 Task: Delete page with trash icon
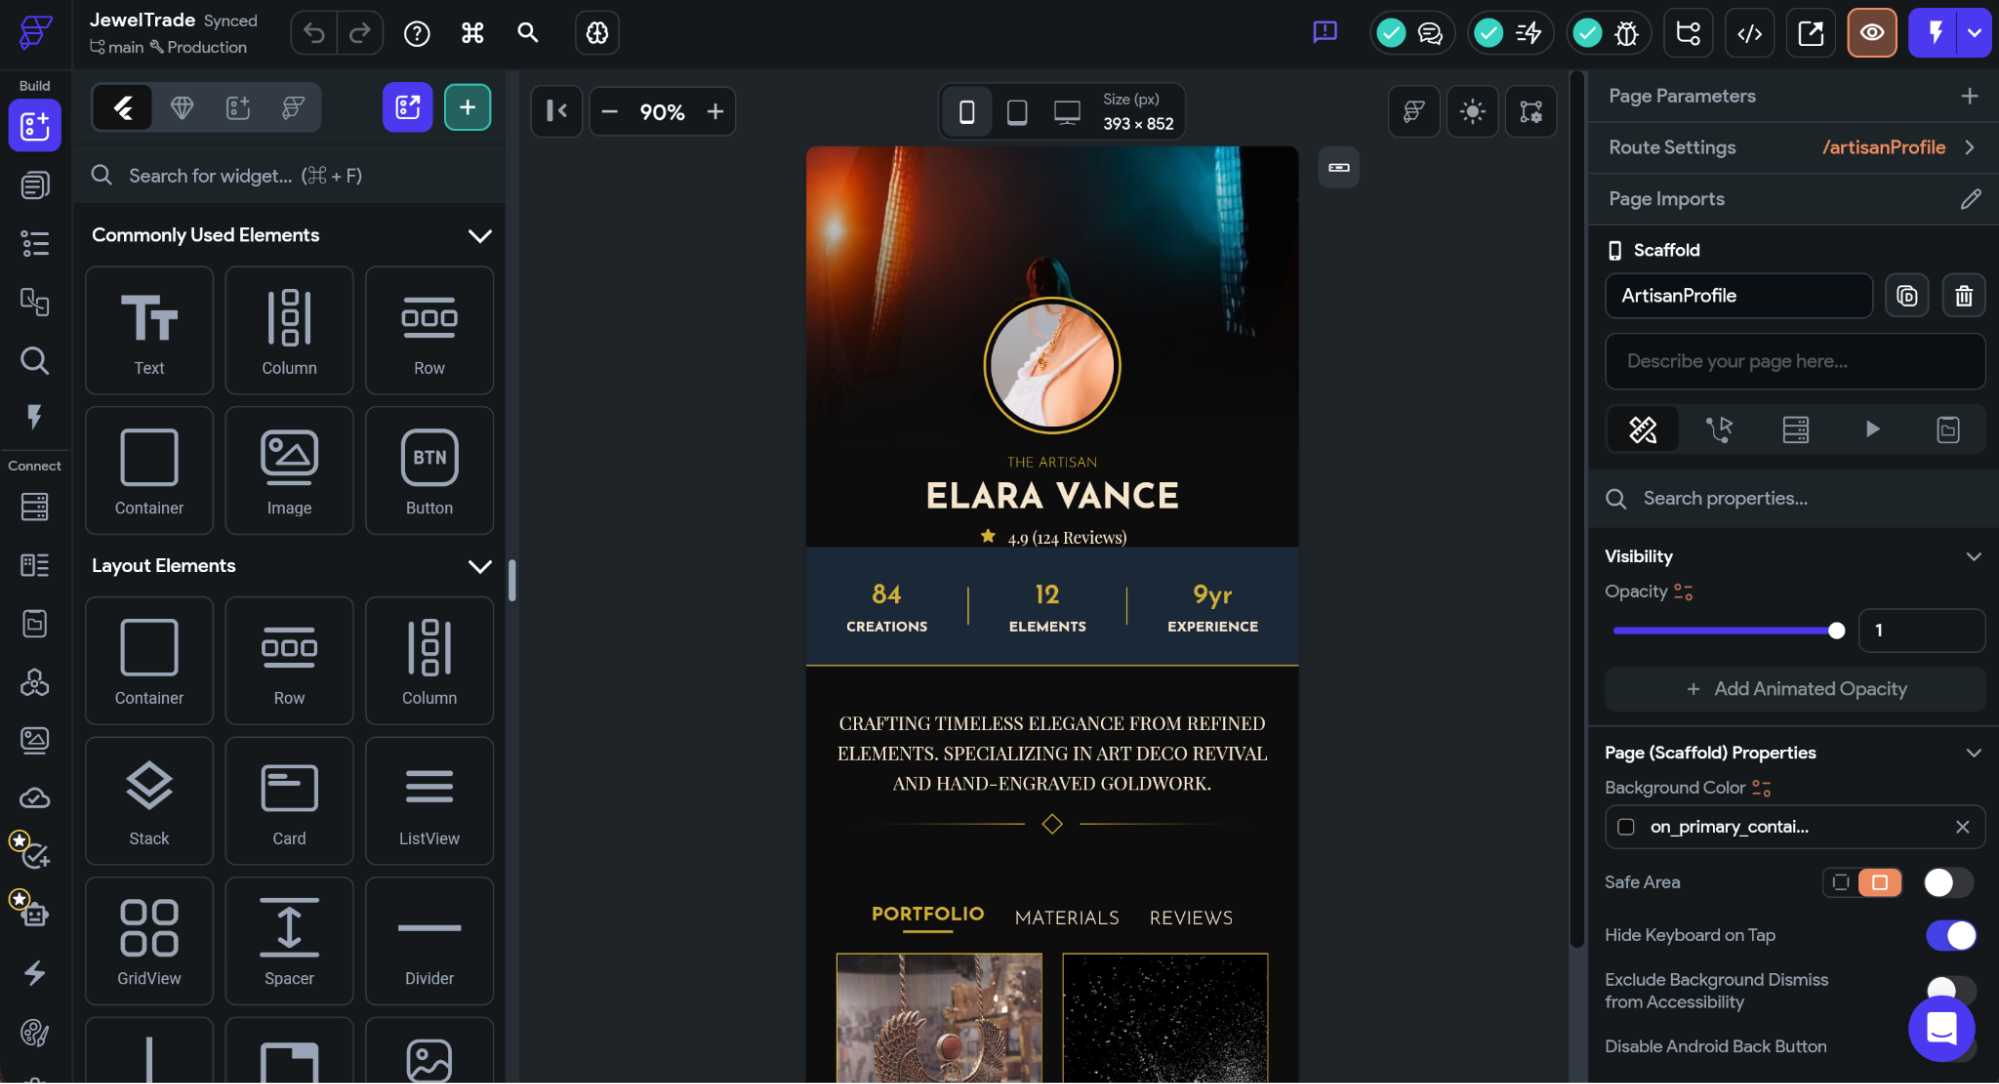tap(1963, 296)
